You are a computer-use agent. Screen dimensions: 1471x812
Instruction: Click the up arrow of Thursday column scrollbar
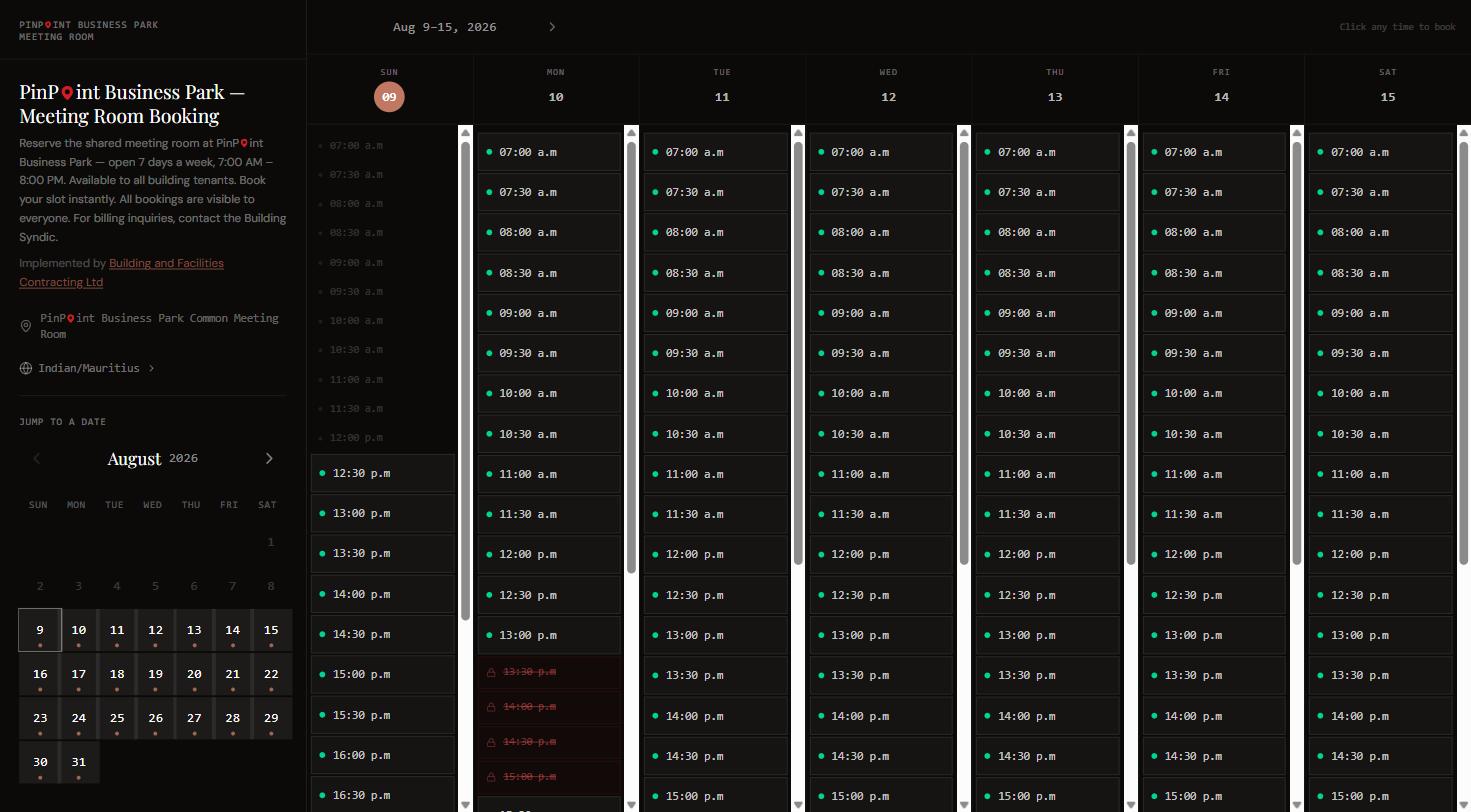(x=1131, y=133)
